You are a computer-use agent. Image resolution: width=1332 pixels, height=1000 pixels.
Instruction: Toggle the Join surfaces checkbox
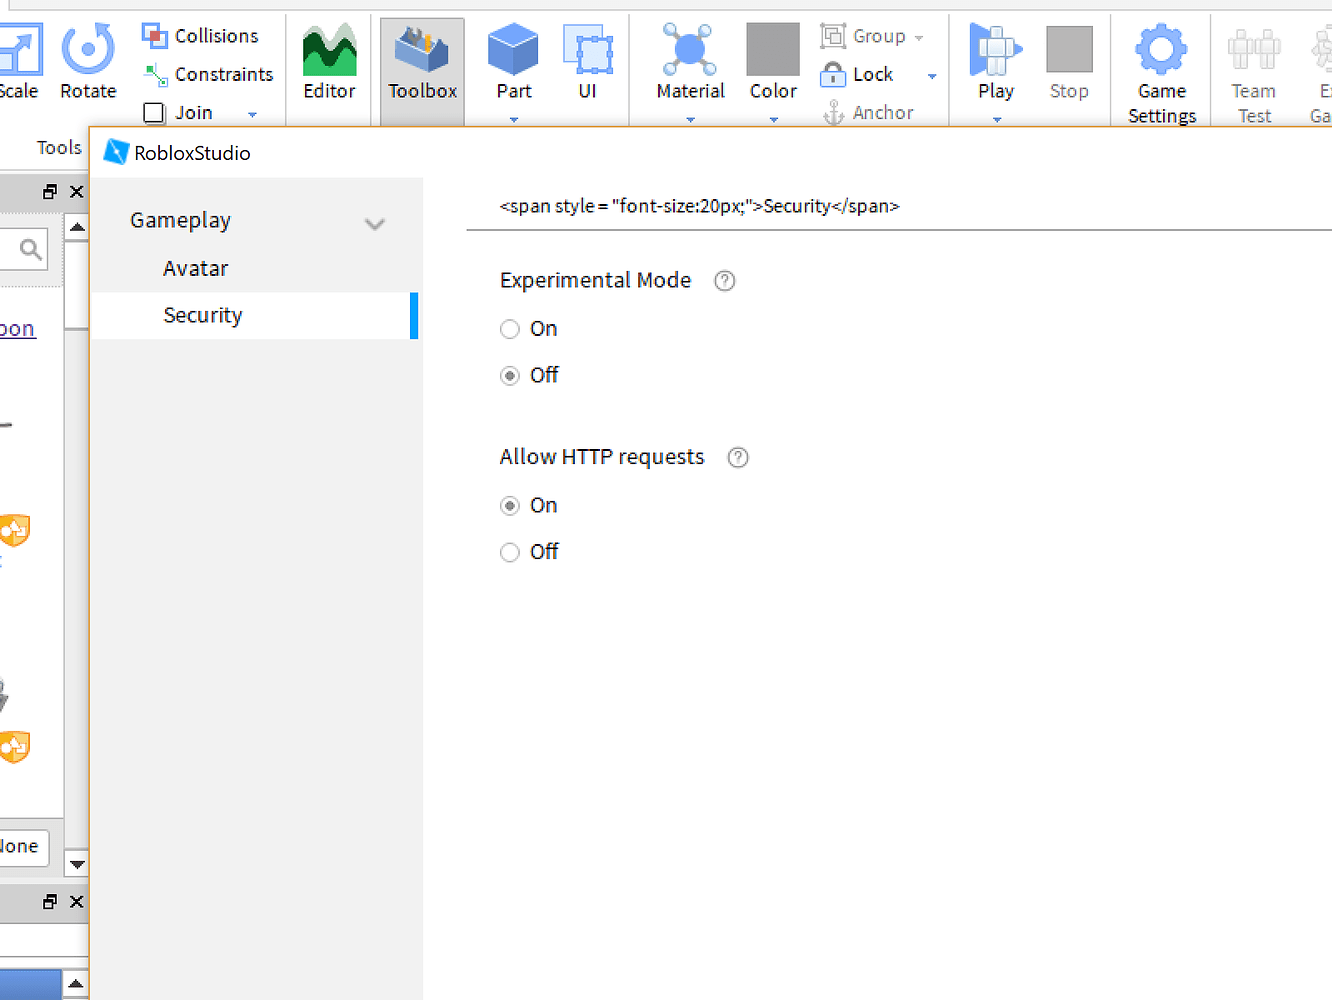tap(153, 112)
